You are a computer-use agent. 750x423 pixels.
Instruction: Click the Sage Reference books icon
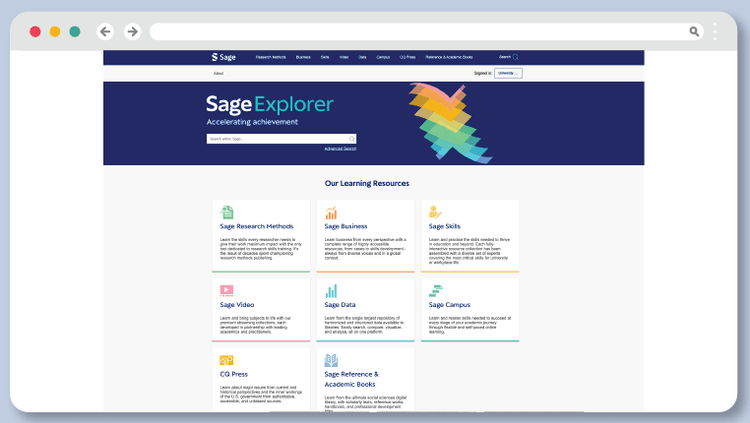tap(331, 360)
